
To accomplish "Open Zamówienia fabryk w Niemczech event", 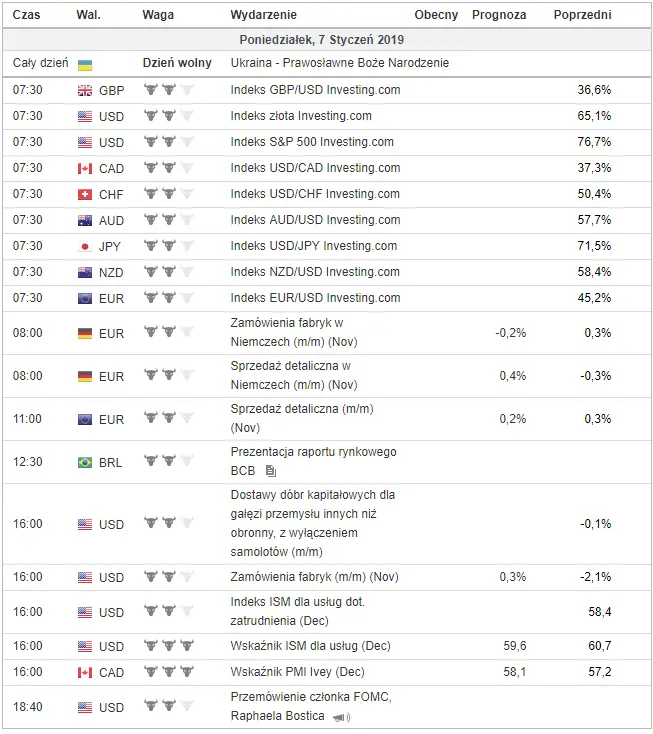I will [x=294, y=332].
